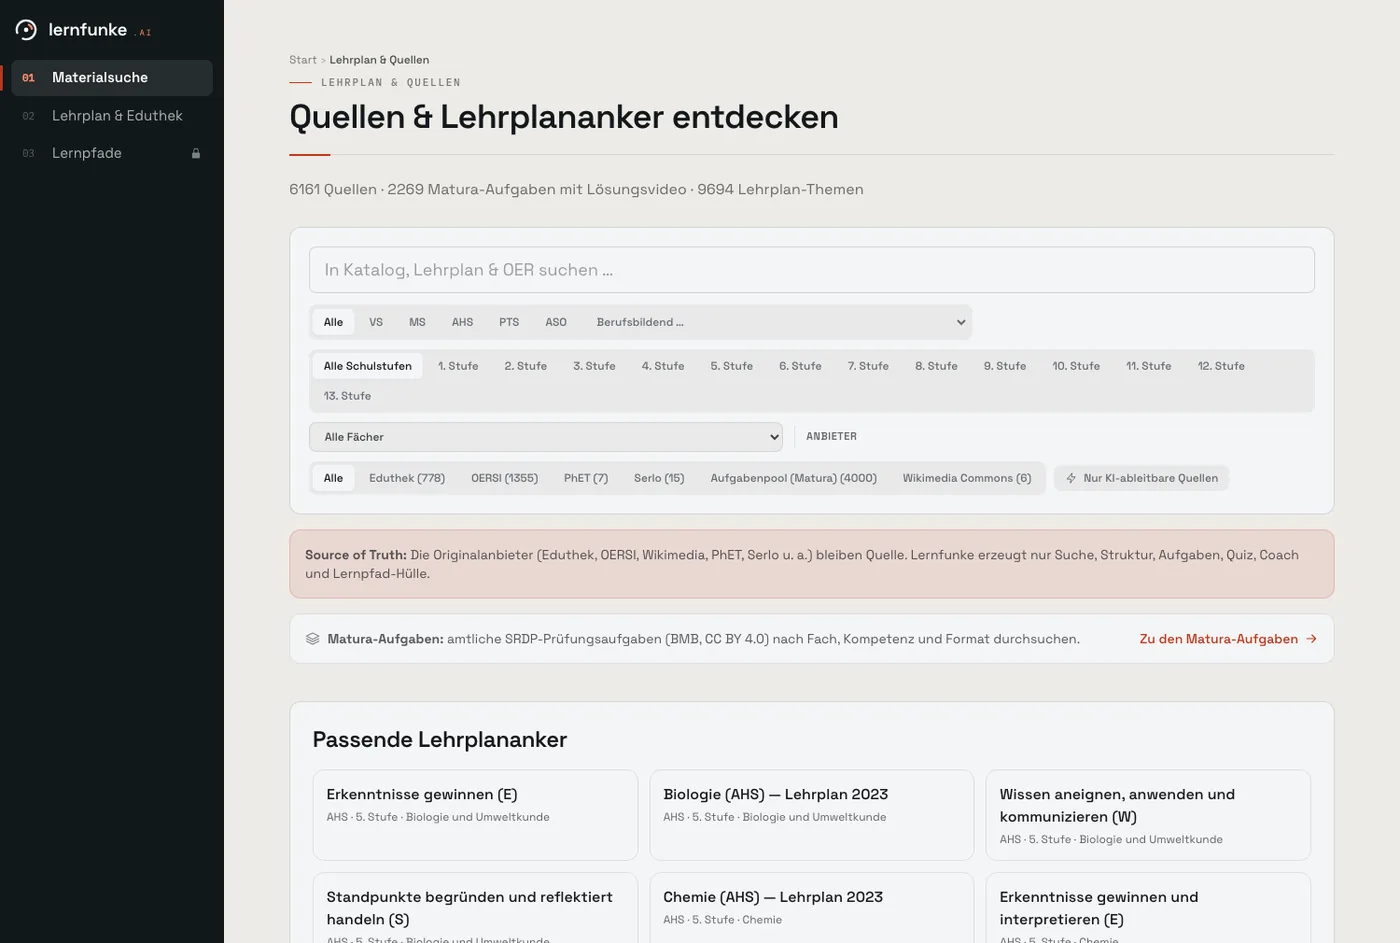This screenshot has width=1400, height=943.
Task: Open Erkenntnisse gewinnen und interpretieren (E) card
Action: pos(1148,908)
